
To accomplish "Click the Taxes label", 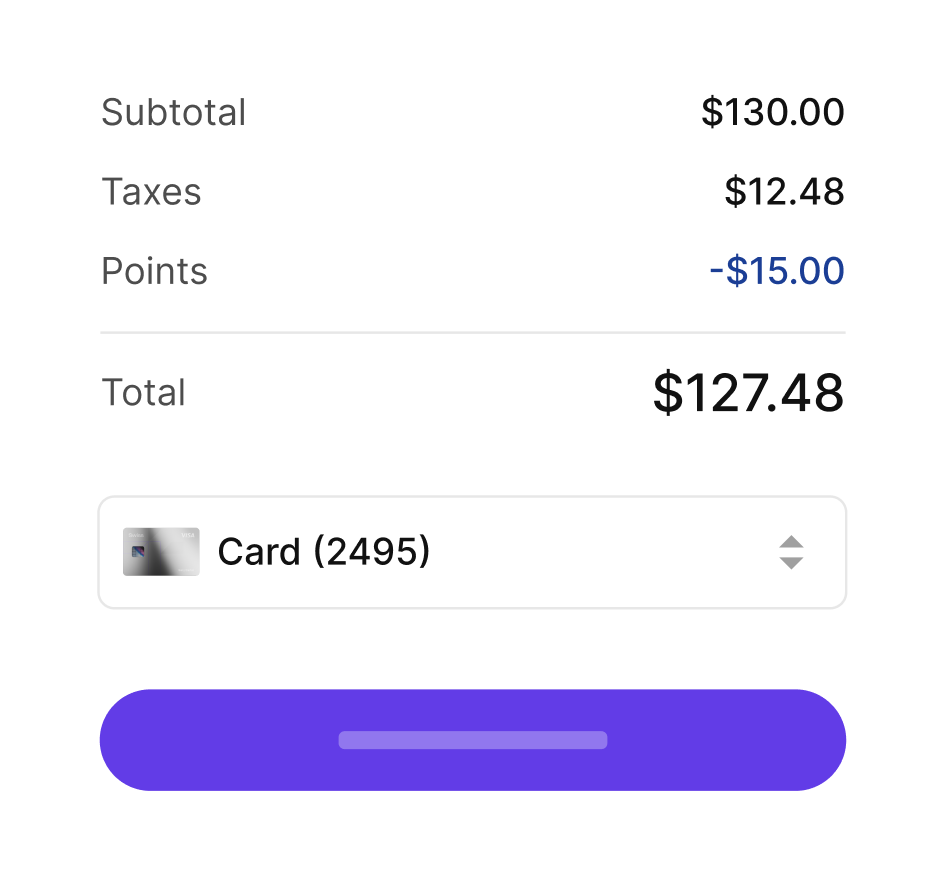I will point(151,192).
